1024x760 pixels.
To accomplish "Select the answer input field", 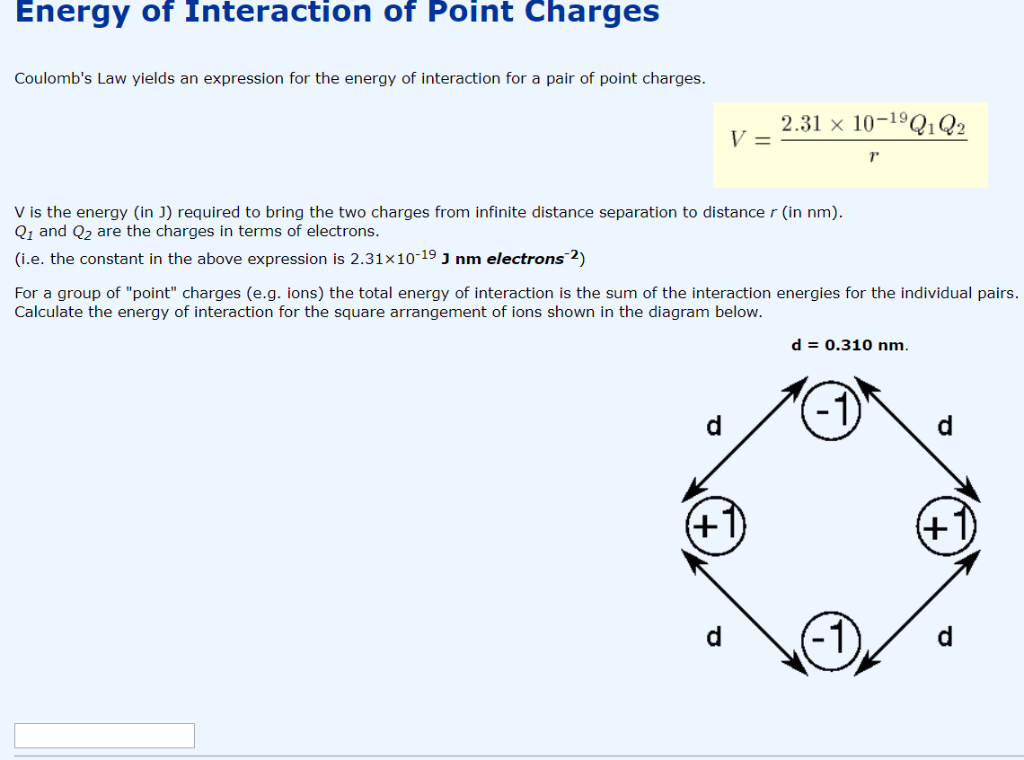I will click(104, 735).
